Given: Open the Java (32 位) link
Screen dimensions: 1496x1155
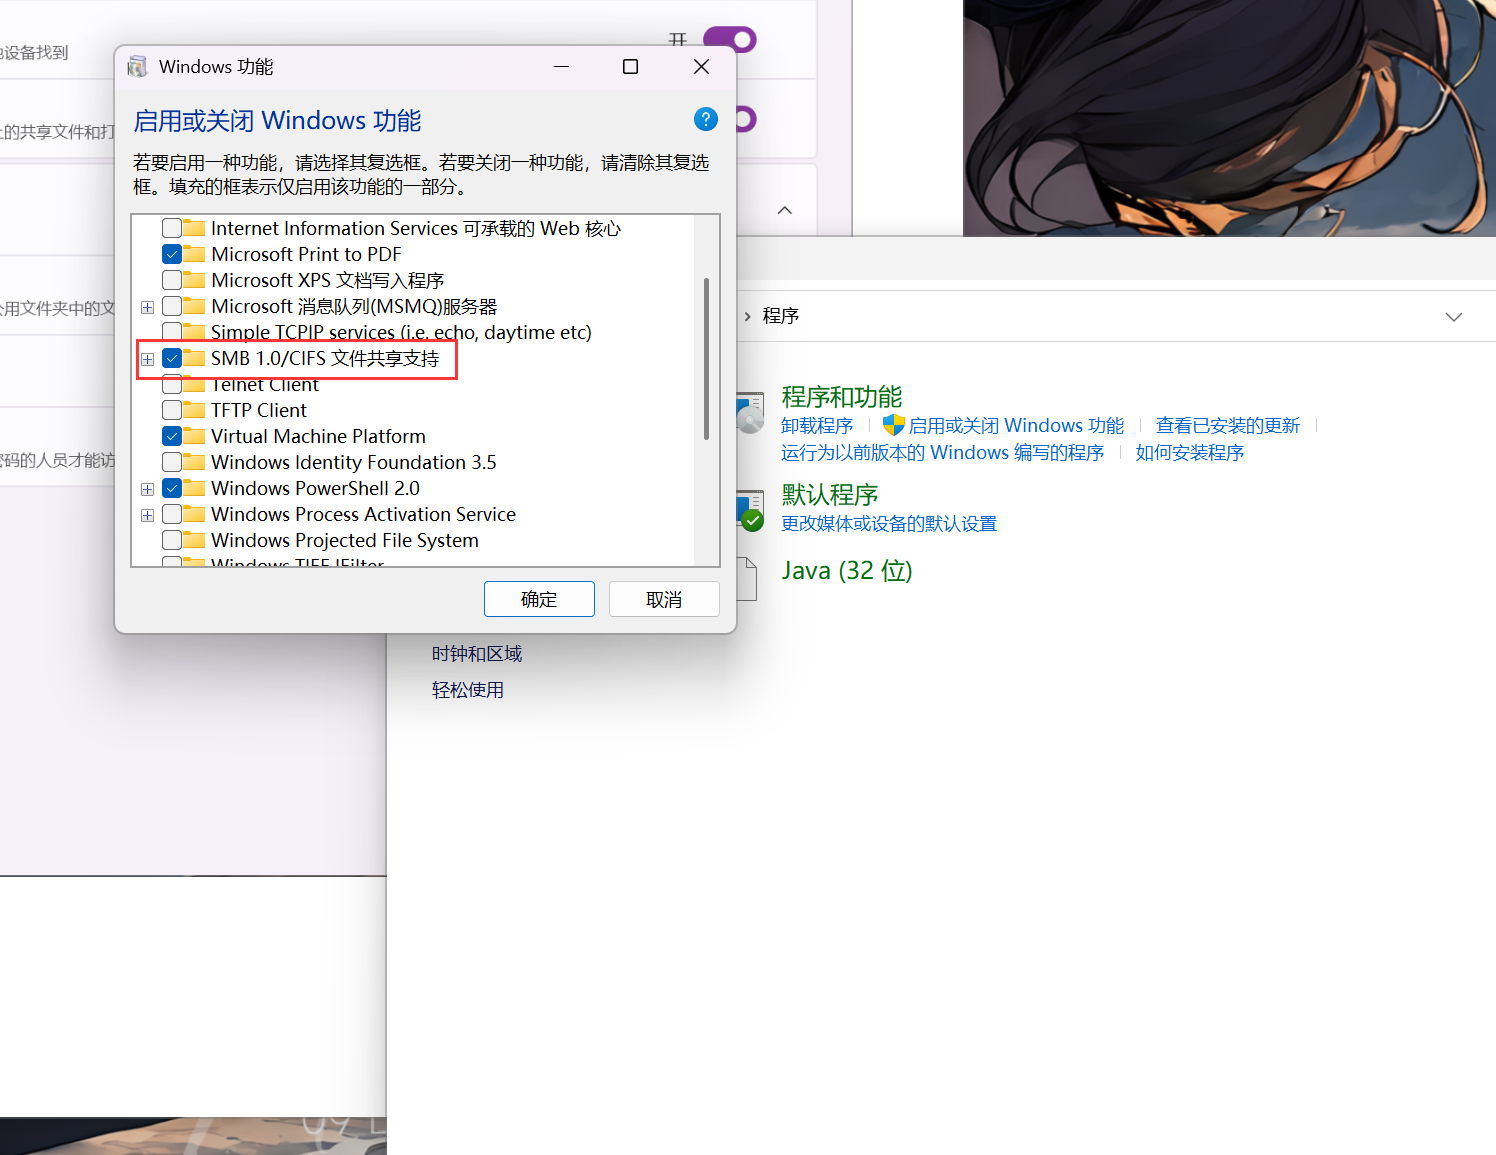Looking at the screenshot, I should 847,571.
